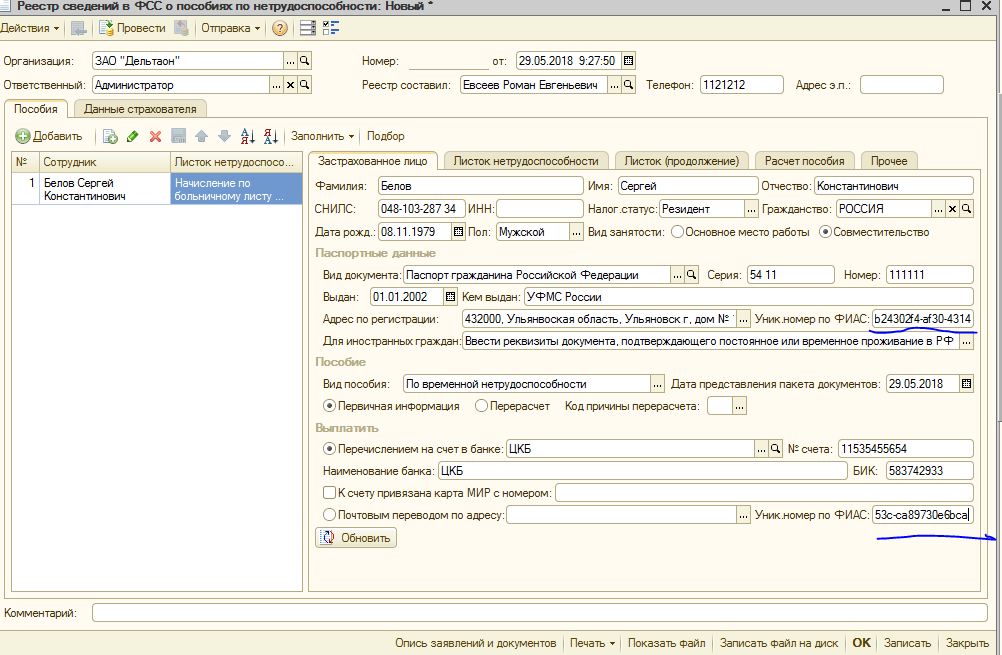Viewport: 1002px width, 655px height.
Task: Open calendar icon next to document date
Action: [628, 61]
